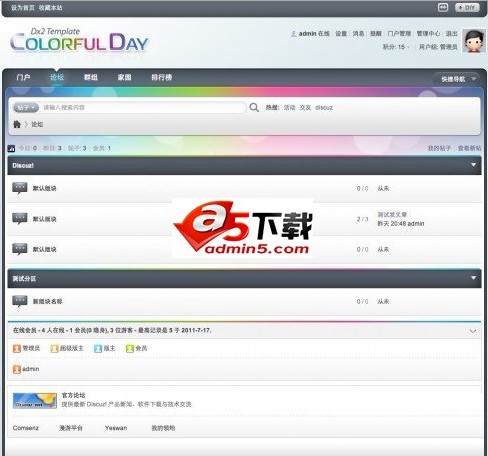Open the 提醒 link
Viewport: 488px width, 456px height.
click(x=376, y=34)
